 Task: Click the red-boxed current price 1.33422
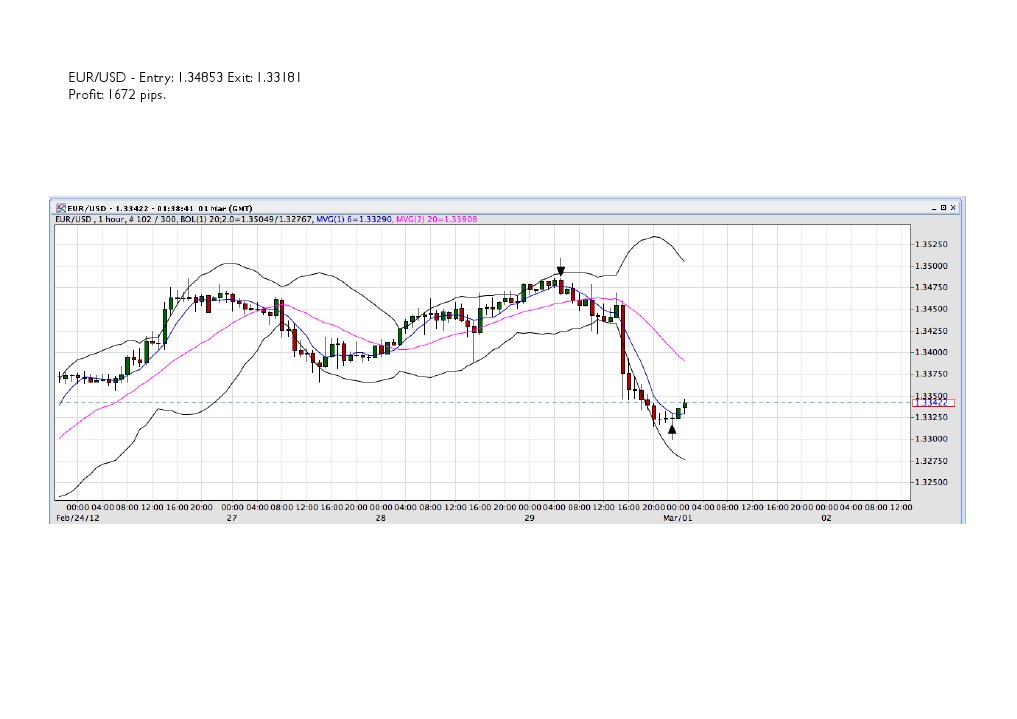pos(933,403)
